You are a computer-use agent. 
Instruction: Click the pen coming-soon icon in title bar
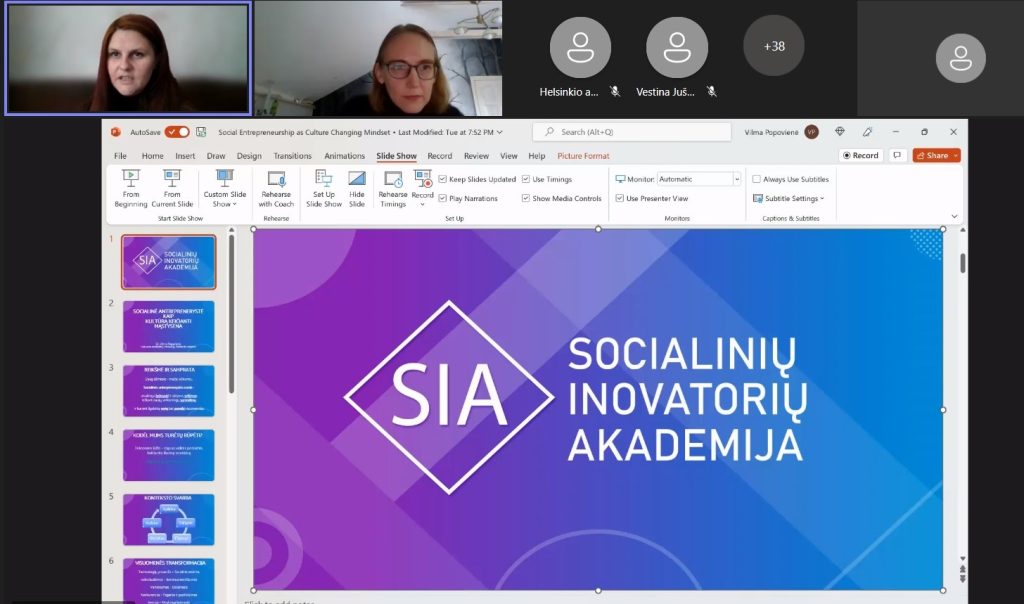click(x=867, y=132)
